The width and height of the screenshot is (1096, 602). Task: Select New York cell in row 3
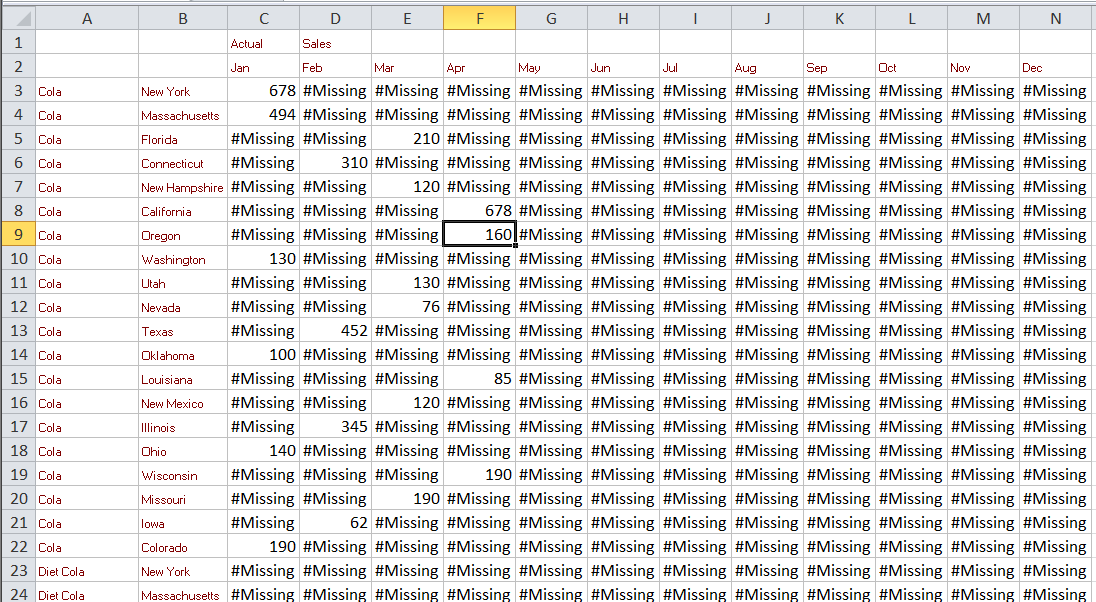(183, 91)
